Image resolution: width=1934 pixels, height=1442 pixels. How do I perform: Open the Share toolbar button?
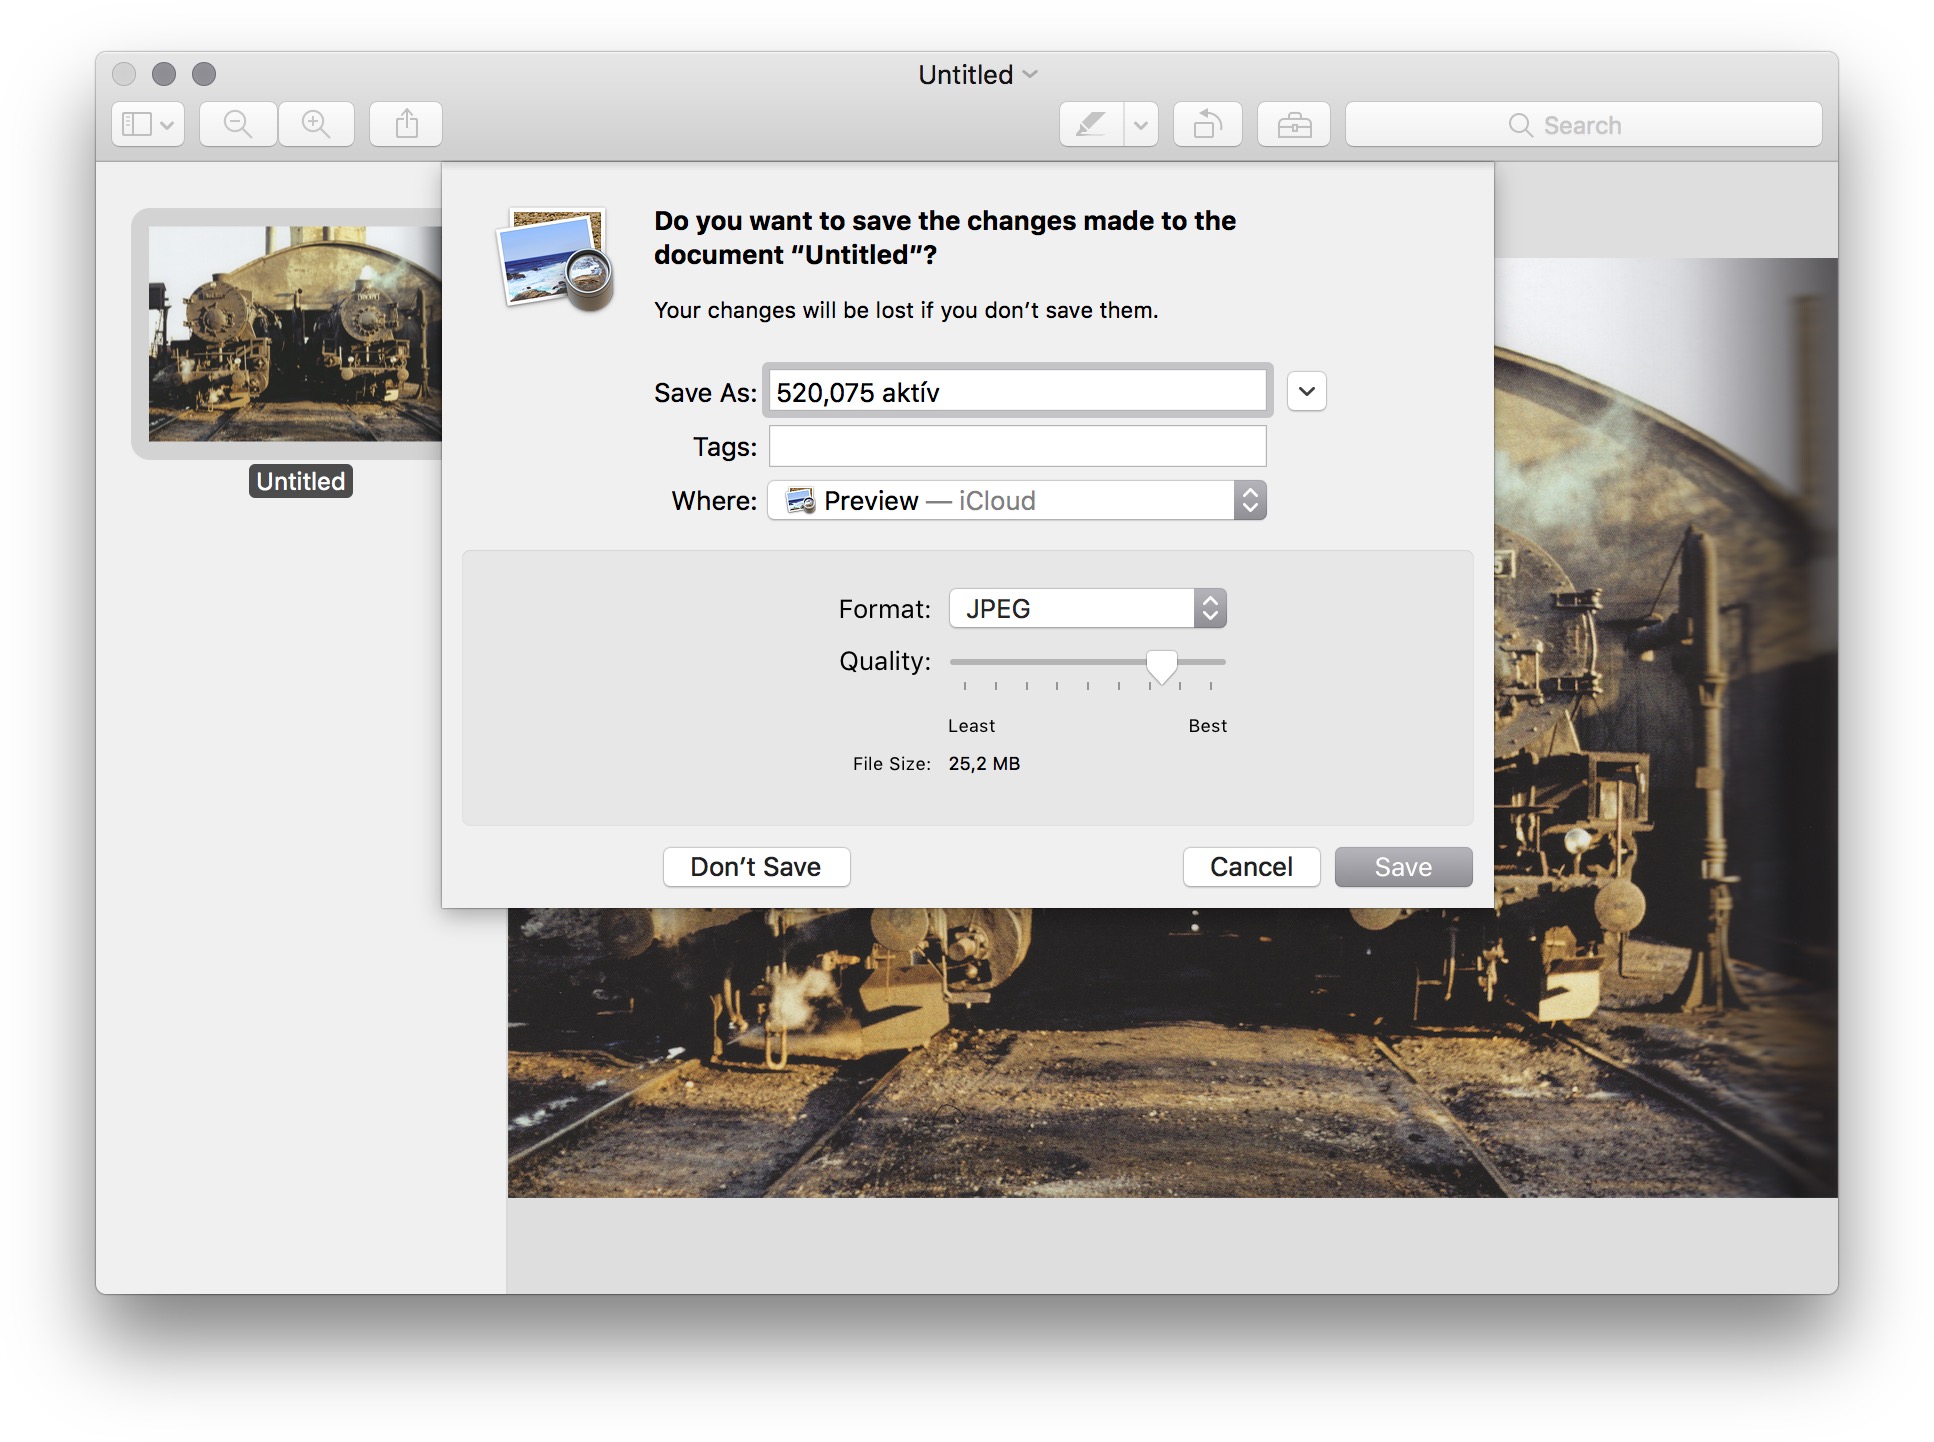pos(406,124)
